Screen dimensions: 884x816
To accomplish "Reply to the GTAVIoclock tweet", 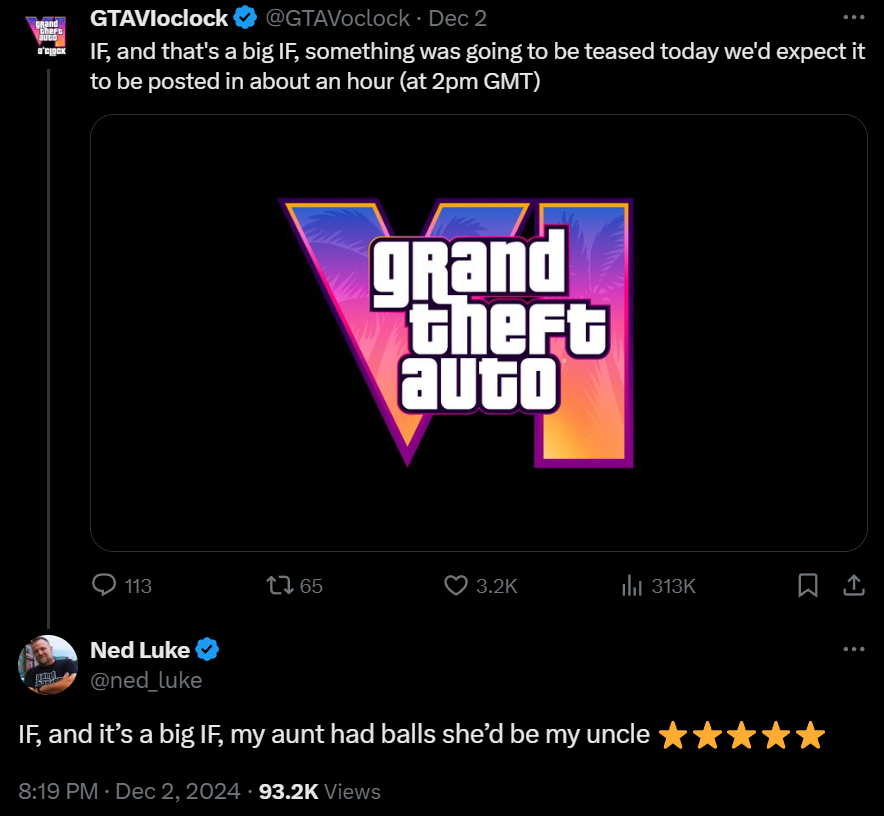I will (105, 585).
